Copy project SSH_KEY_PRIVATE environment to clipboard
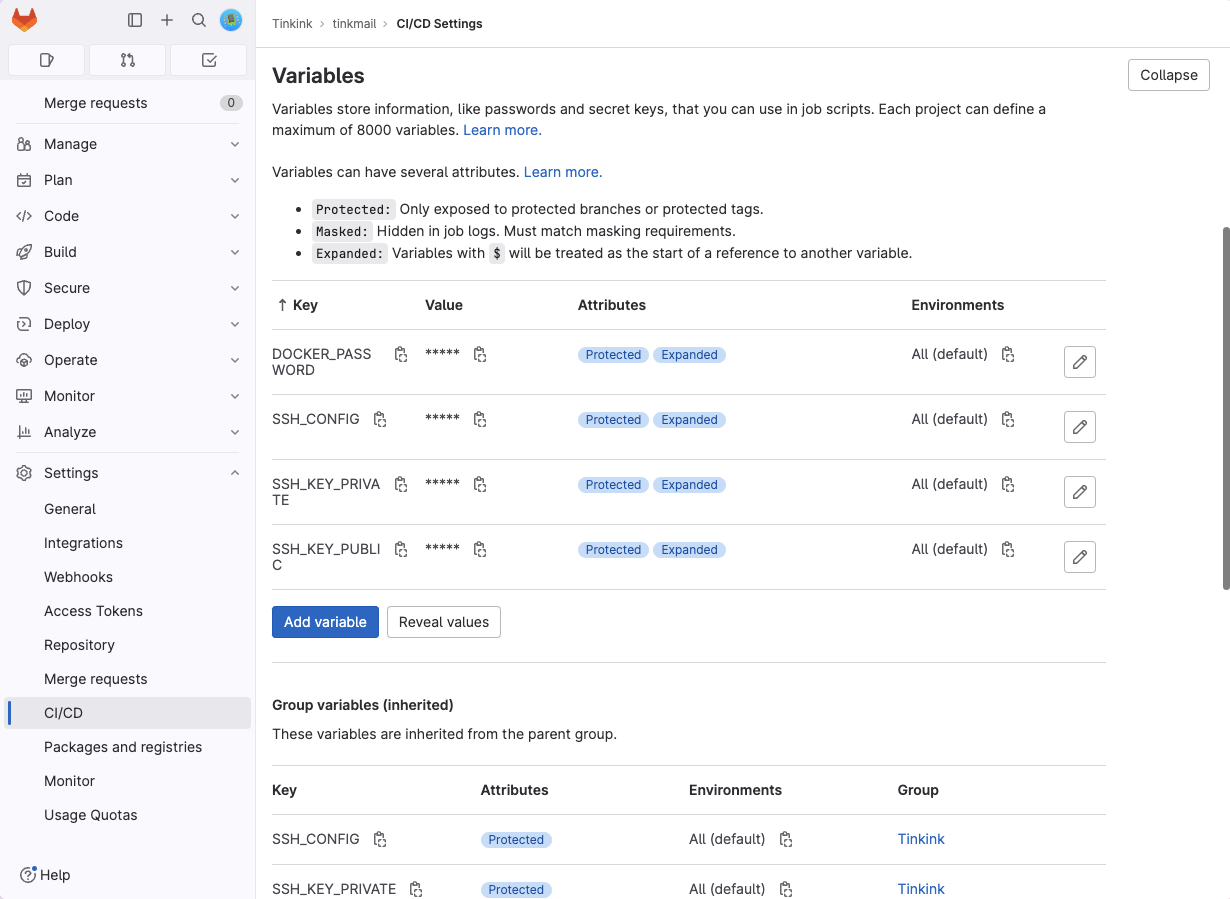Screen dimensions: 1230x899 click(1008, 484)
